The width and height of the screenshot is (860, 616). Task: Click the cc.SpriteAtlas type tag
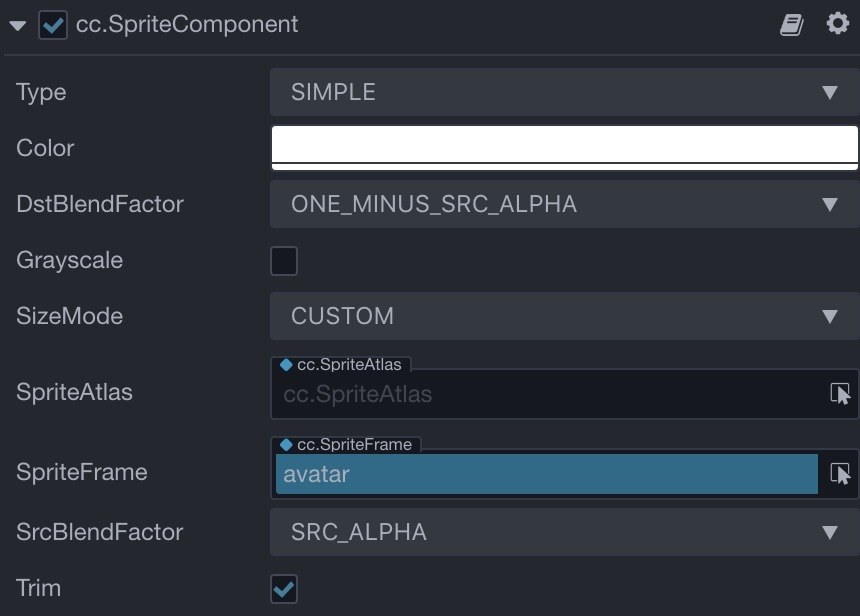[x=342, y=365]
